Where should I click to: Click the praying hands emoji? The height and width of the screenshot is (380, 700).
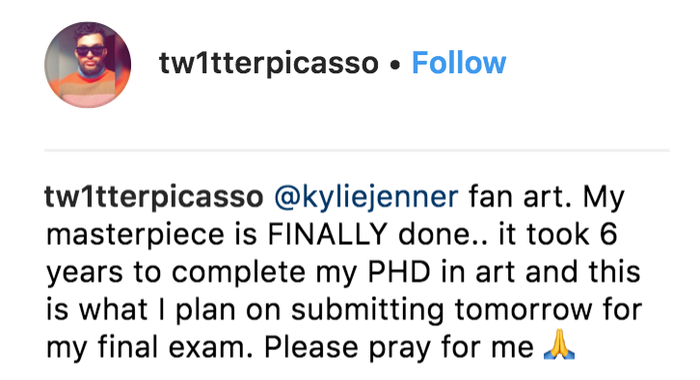[x=559, y=344]
